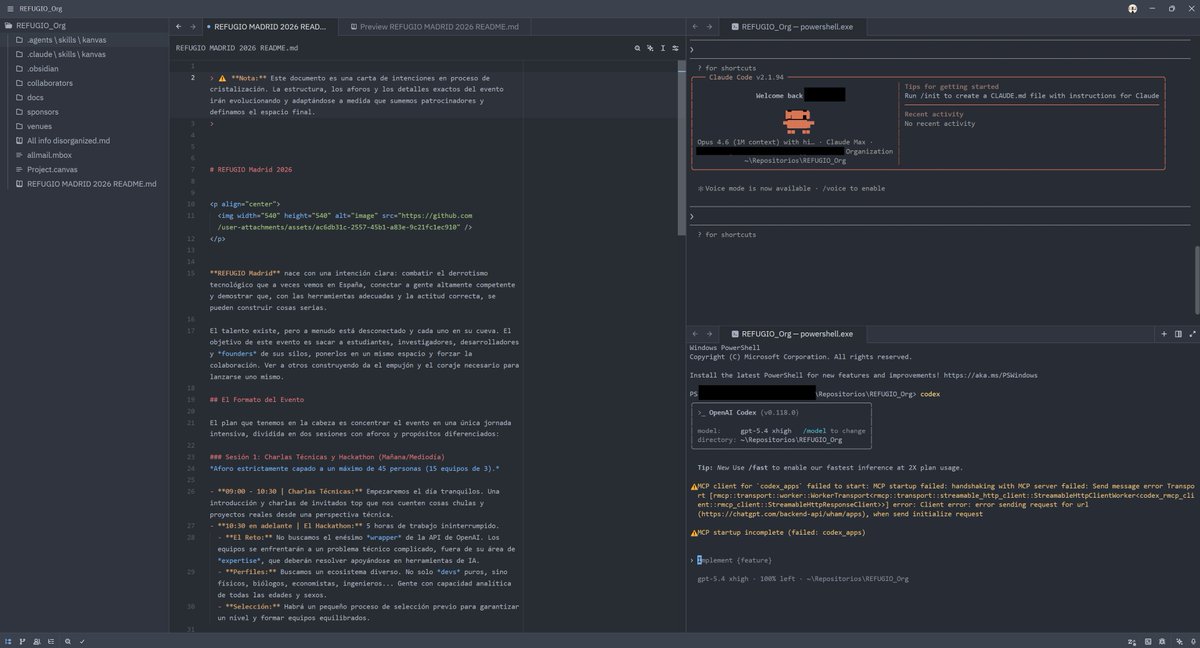This screenshot has height=648, width=1200.
Task: Click the Claude Code prompt input line
Action: click(x=940, y=216)
